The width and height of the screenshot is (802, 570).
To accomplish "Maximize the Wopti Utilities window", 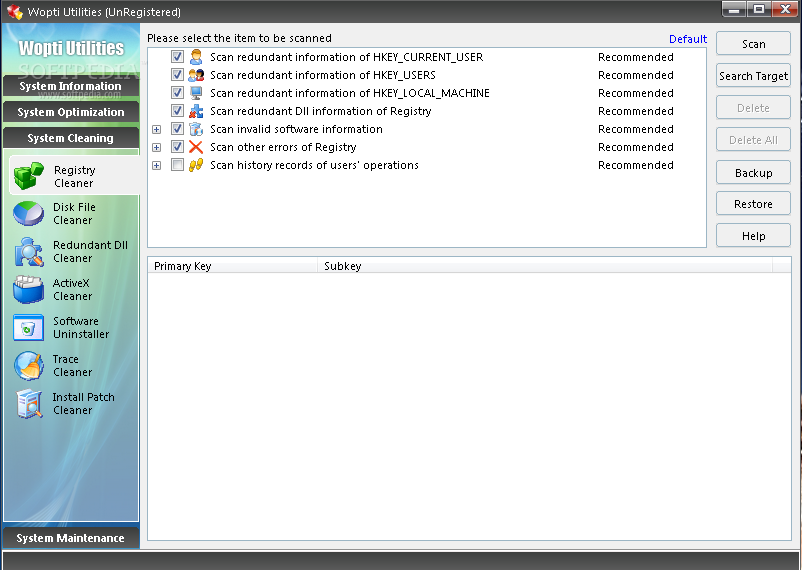I will [760, 9].
